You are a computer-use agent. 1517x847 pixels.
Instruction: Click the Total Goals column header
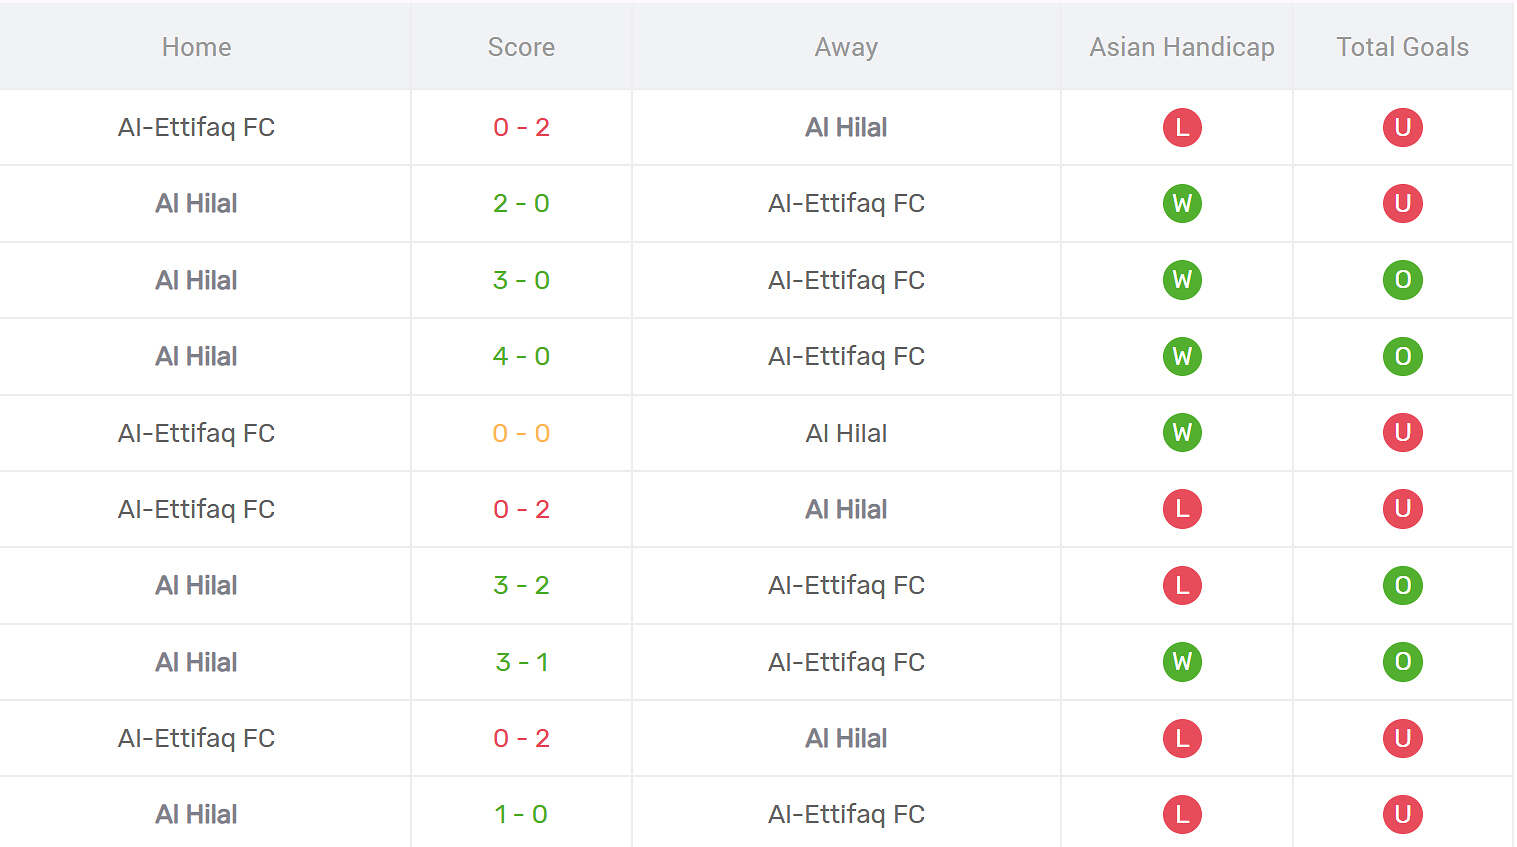coord(1402,47)
